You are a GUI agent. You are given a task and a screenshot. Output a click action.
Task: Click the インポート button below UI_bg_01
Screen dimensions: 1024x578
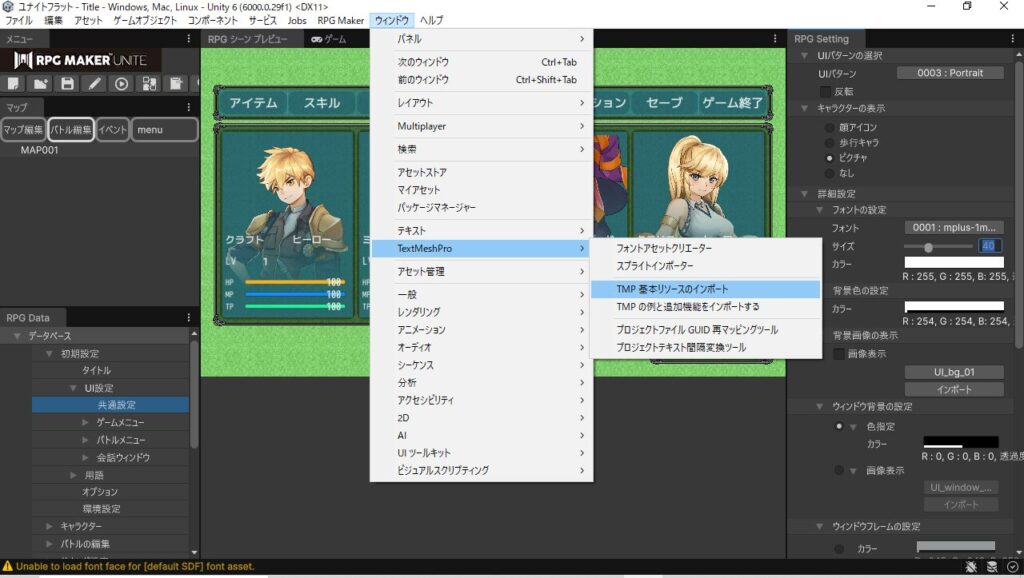point(954,389)
